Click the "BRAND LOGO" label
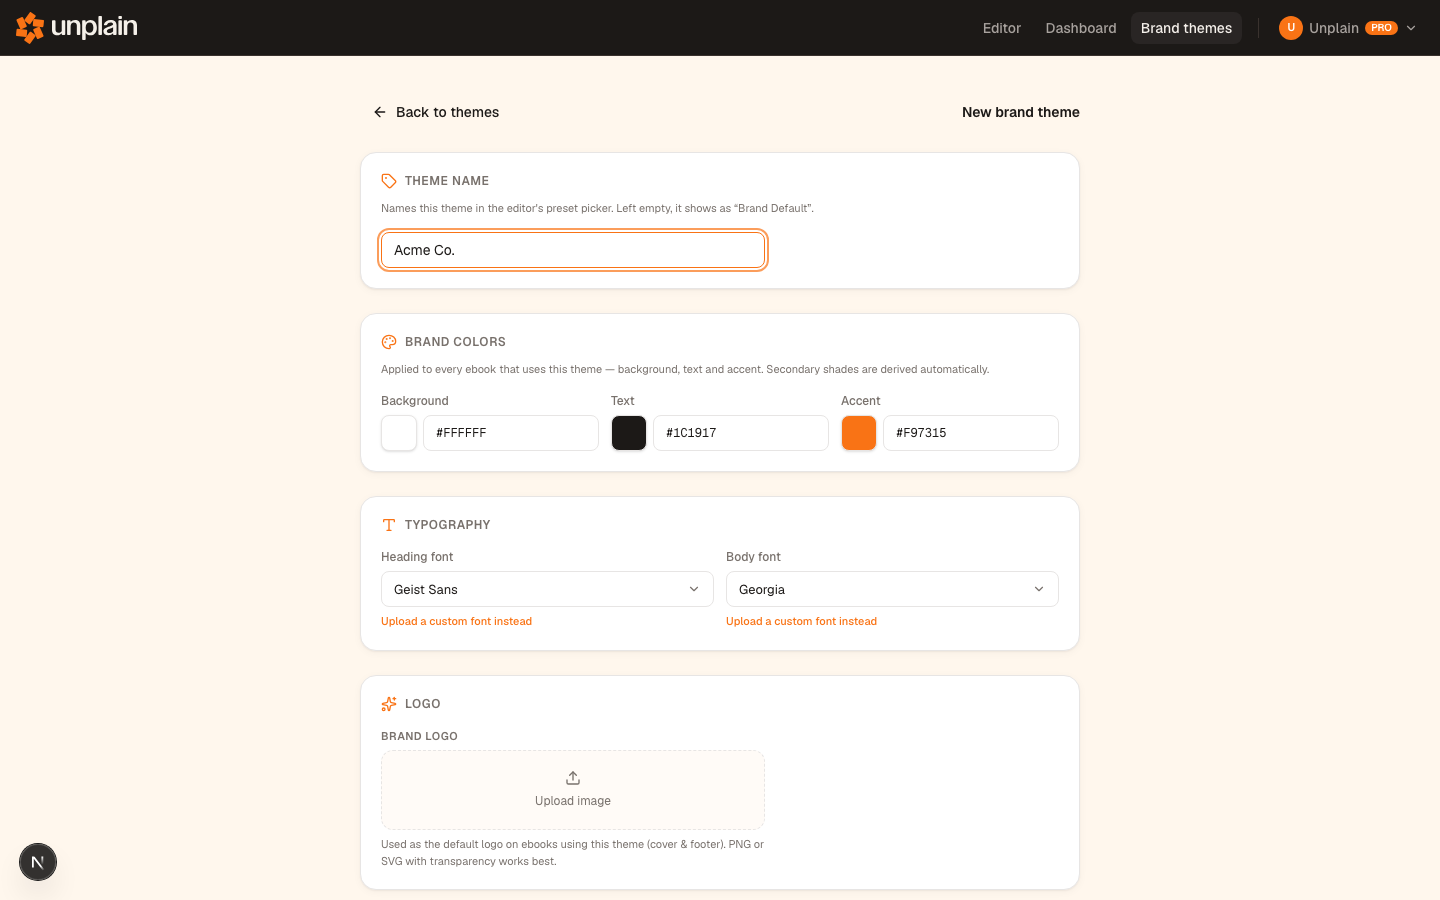 coord(419,736)
